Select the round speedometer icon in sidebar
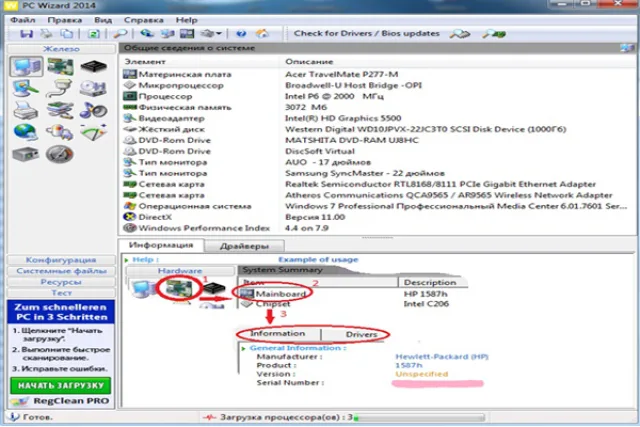Image resolution: width=640 pixels, height=427 pixels. (x=60, y=154)
